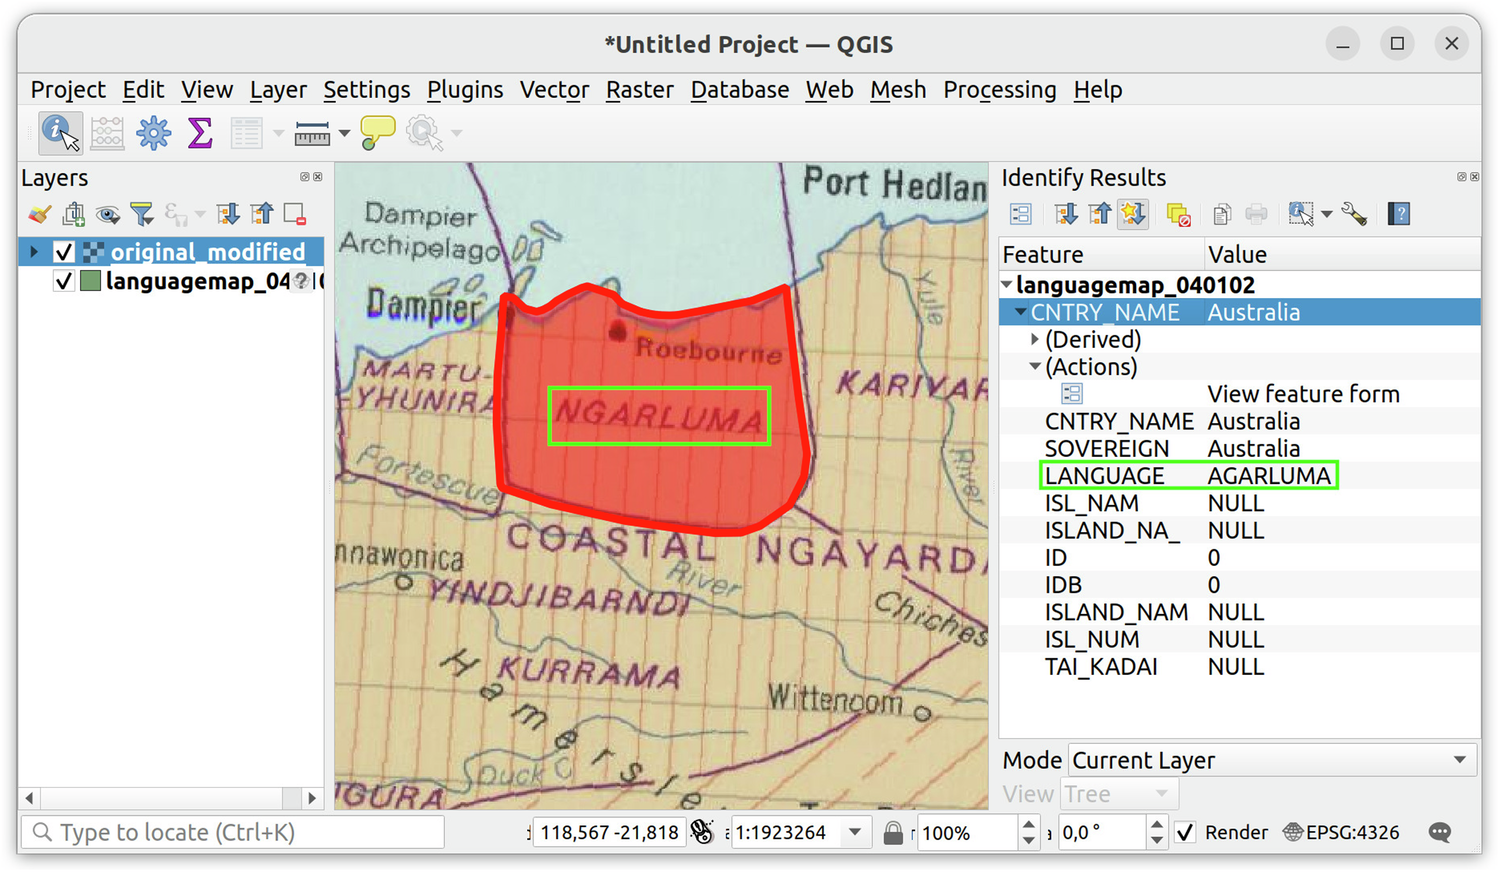1500x872 pixels.
Task: Click the EPSG:4326 CRS button
Action: (1341, 832)
